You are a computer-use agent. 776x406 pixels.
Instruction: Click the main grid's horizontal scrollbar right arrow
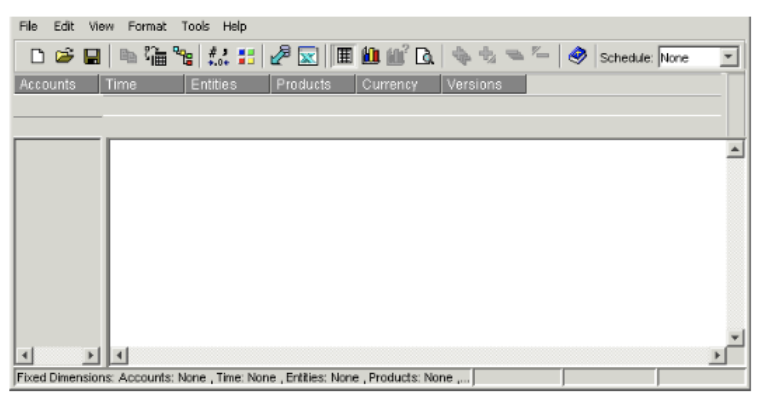tap(717, 355)
